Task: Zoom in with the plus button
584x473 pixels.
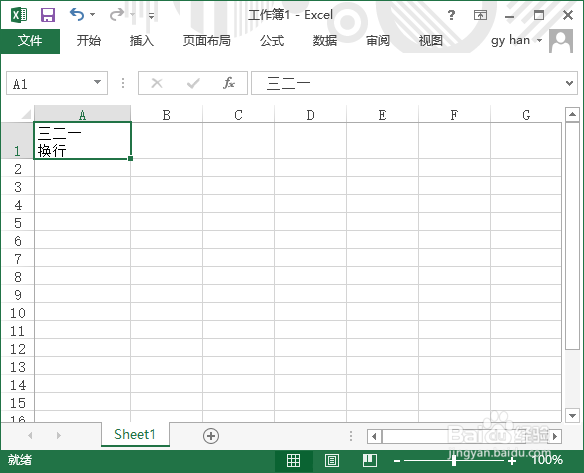Action: click(512, 461)
